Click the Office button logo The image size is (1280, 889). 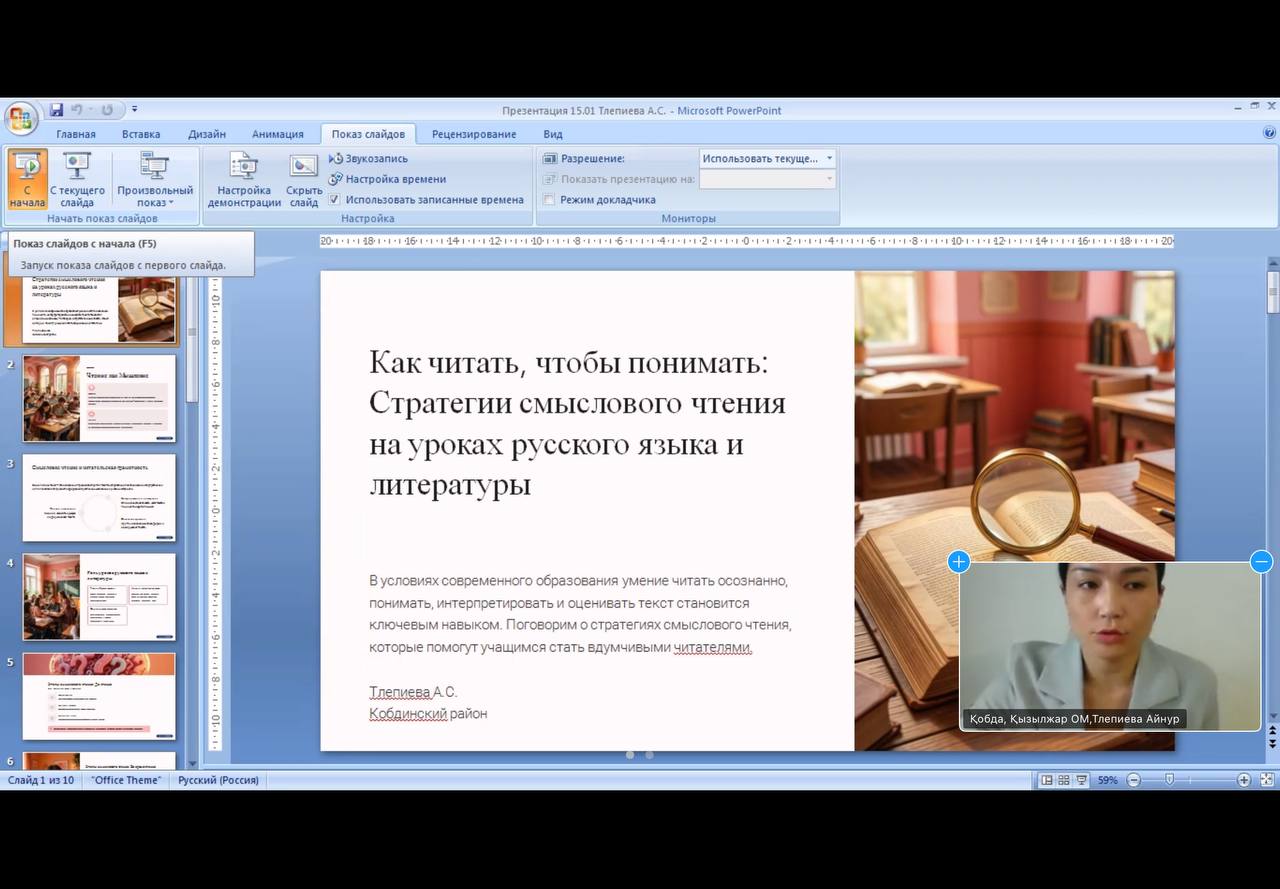tap(21, 119)
